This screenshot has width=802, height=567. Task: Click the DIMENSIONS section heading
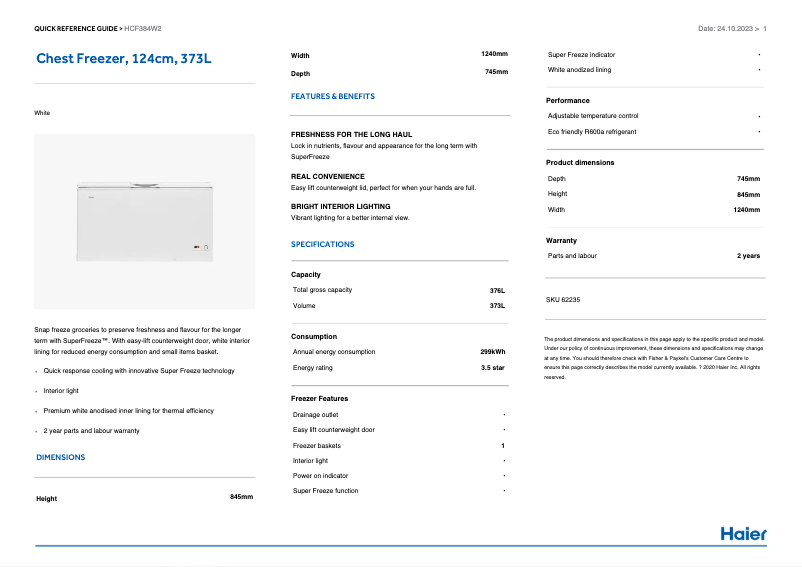click(60, 457)
